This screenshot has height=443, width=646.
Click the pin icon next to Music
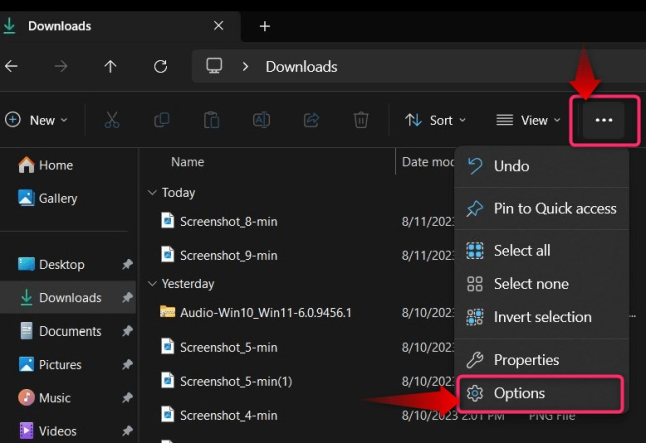click(127, 398)
